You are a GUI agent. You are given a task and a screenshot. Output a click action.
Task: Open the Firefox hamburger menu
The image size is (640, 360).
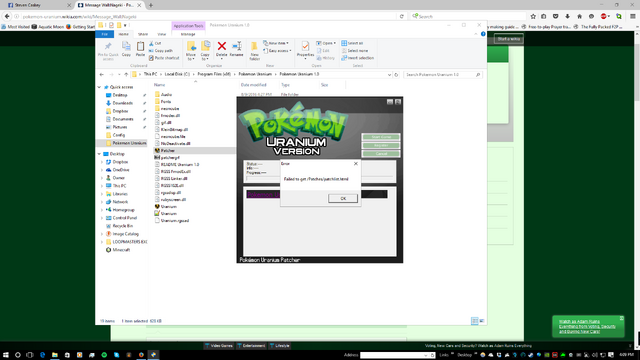(633, 16)
